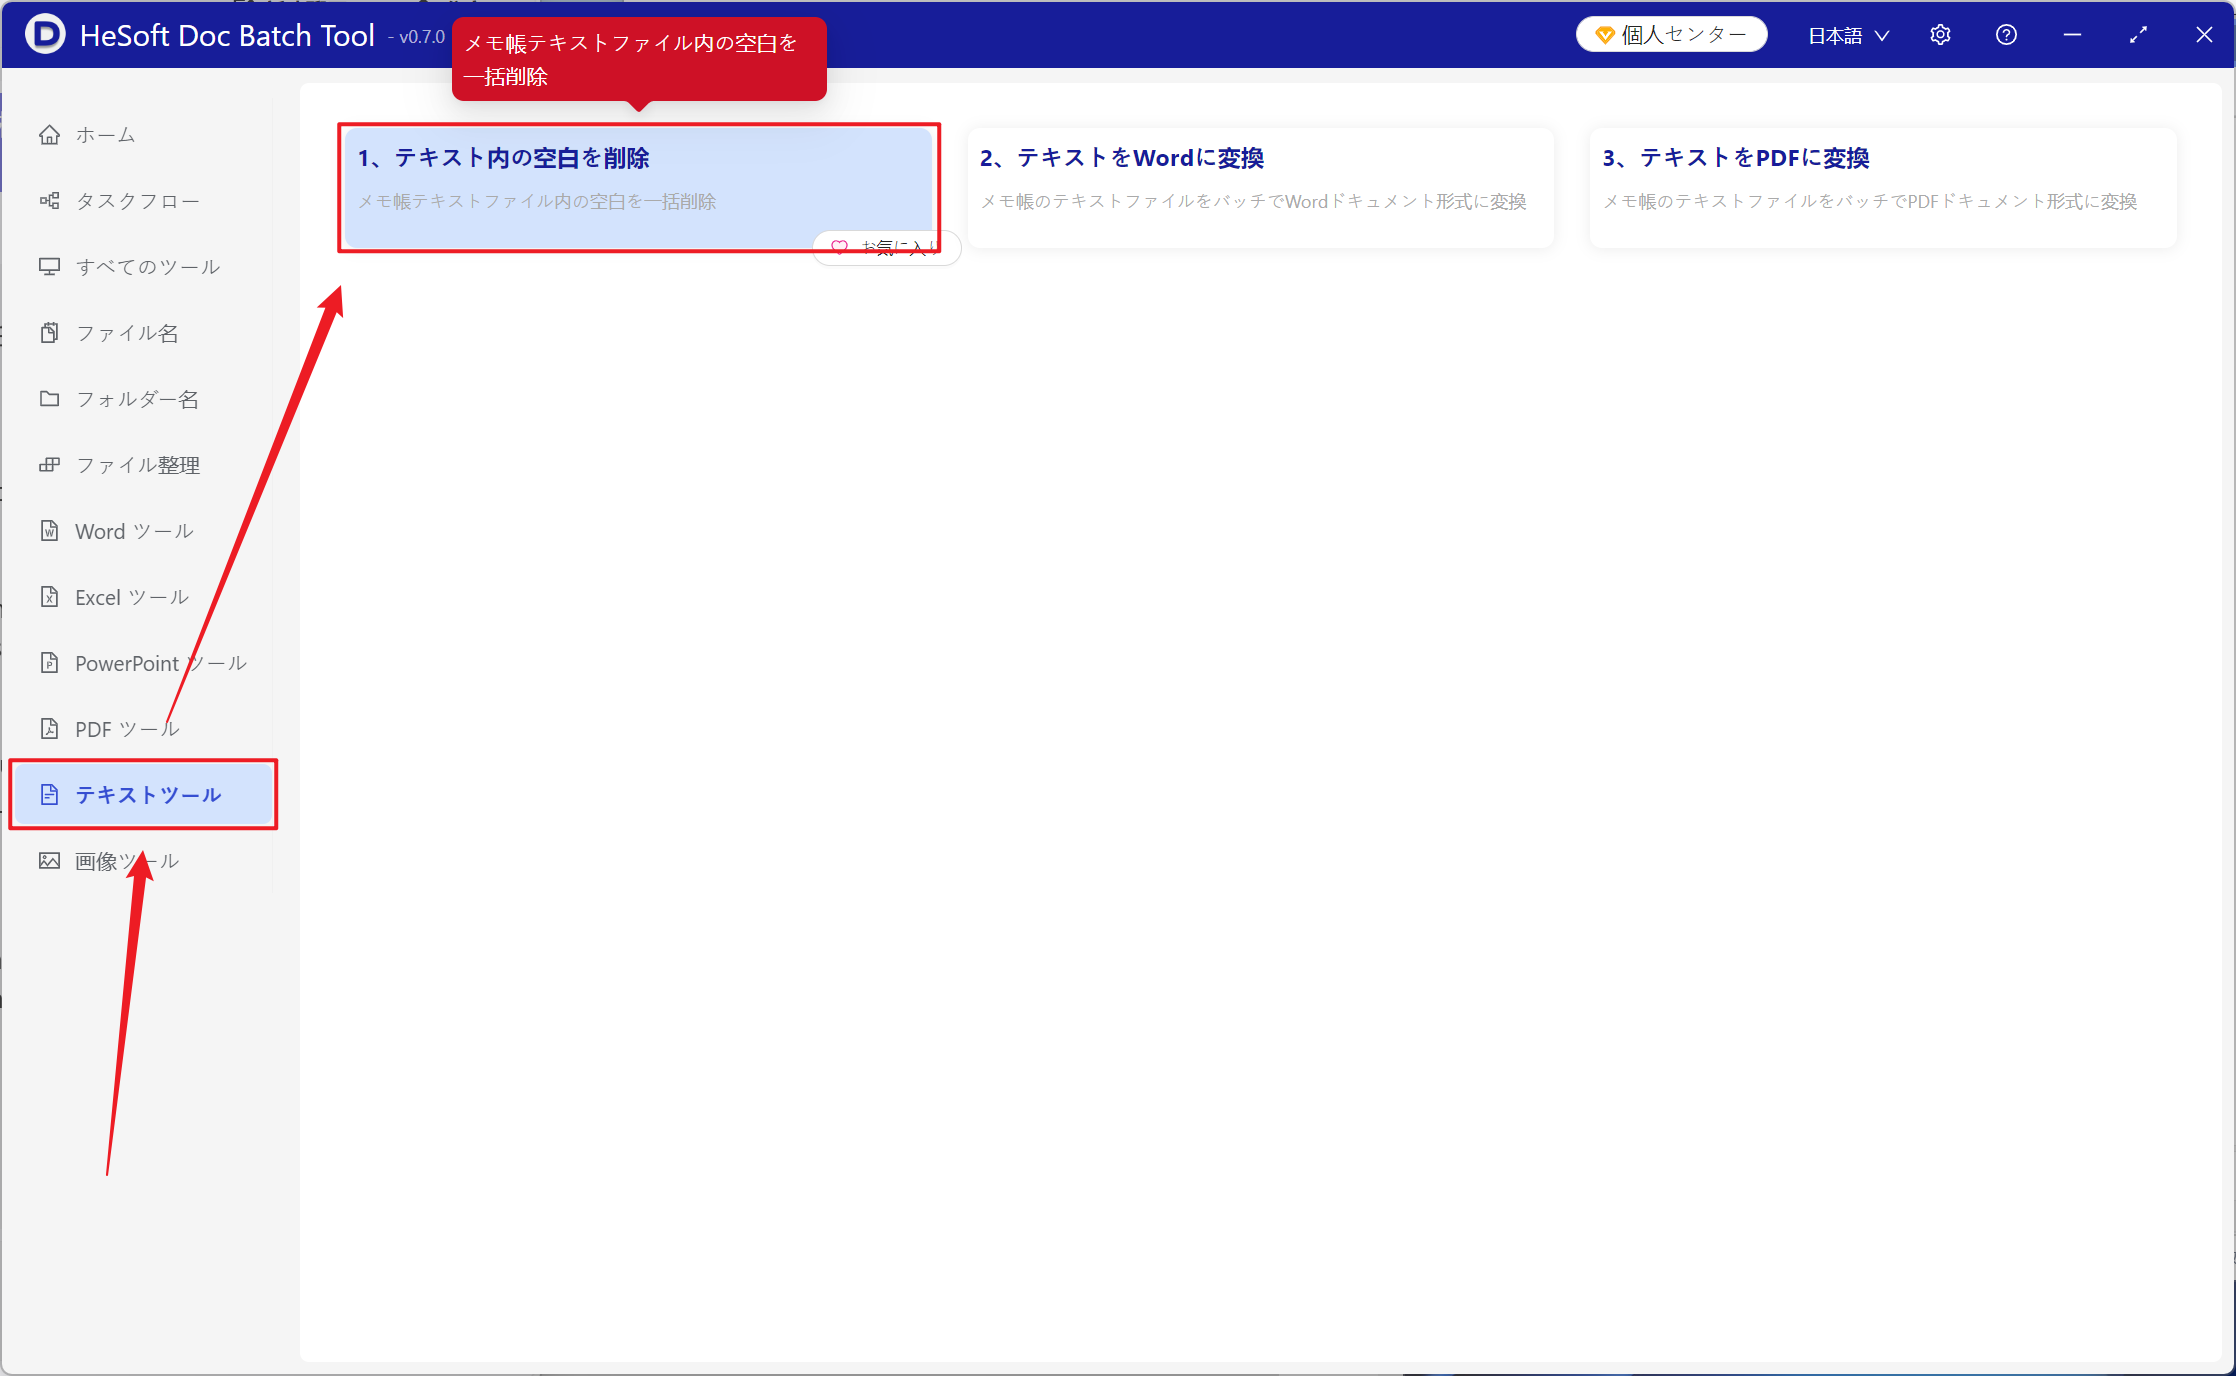
Task: Go to ホーム in the sidebar
Action: click(141, 135)
